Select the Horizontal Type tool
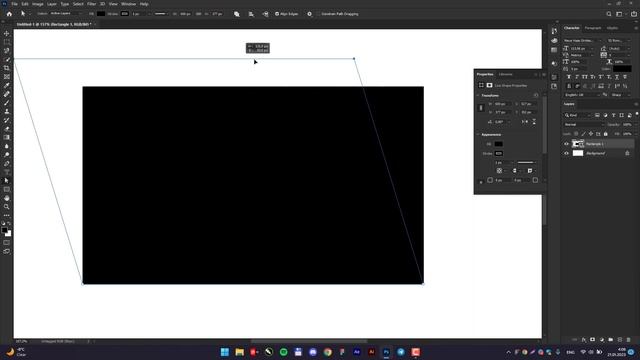This screenshot has width=640, height=360. click(x=7, y=172)
